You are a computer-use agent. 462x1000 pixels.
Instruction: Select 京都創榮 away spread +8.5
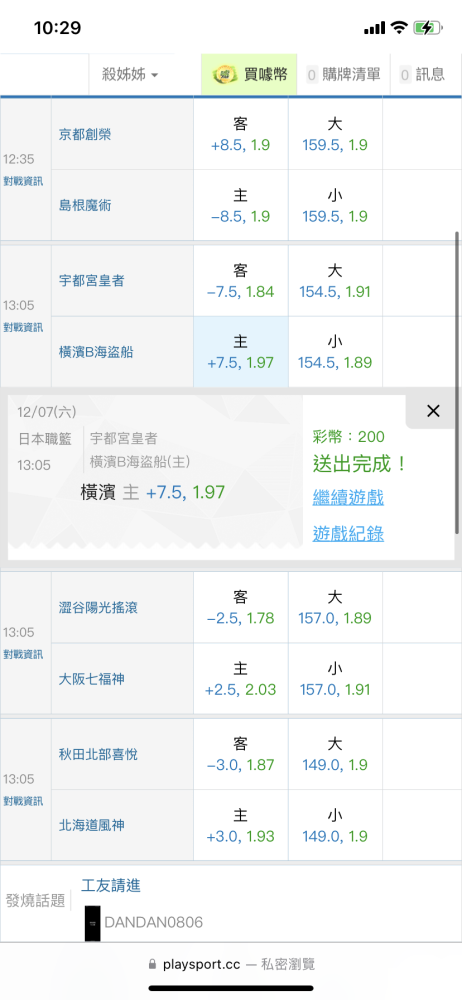(241, 134)
